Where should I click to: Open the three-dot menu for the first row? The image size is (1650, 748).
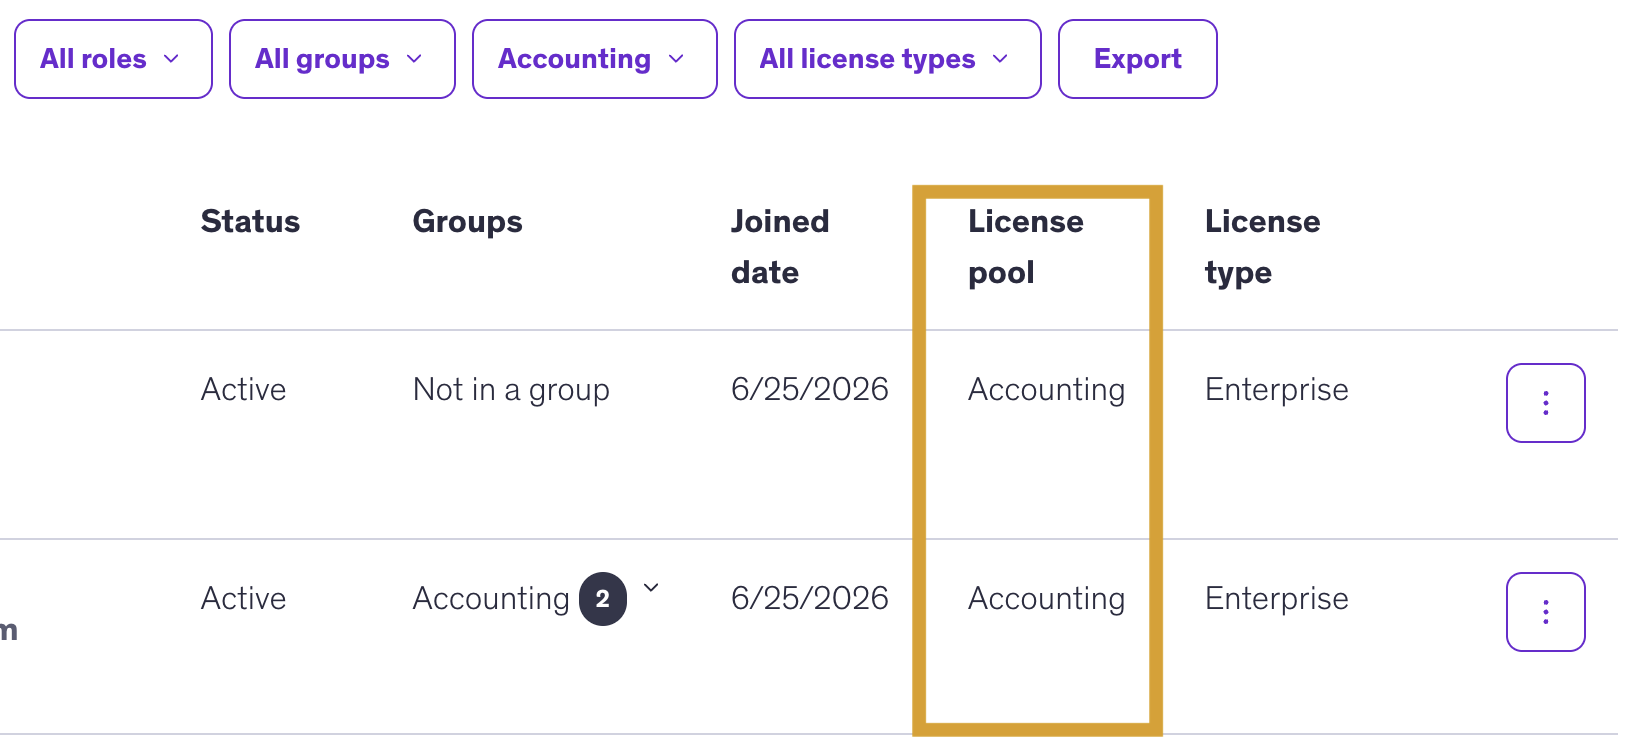[x=1545, y=403]
